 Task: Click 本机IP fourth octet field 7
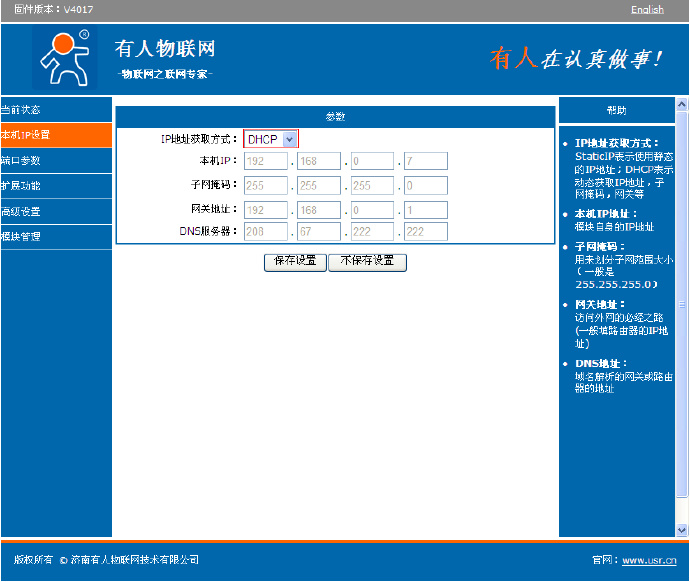pyautogui.click(x=426, y=161)
